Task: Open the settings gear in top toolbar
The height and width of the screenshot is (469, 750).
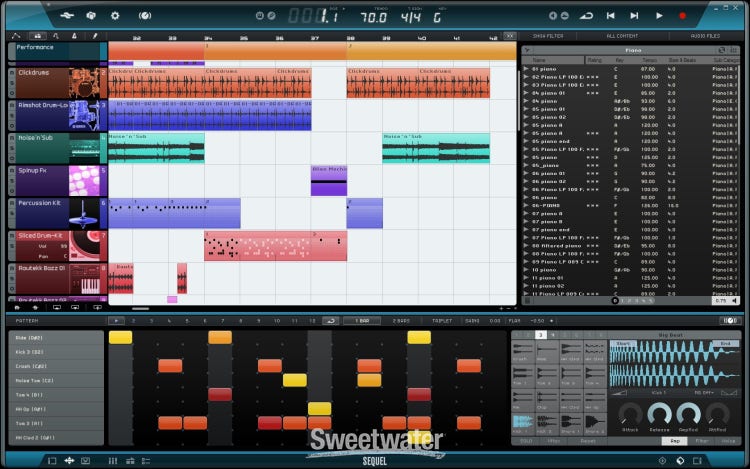Action: (x=114, y=16)
